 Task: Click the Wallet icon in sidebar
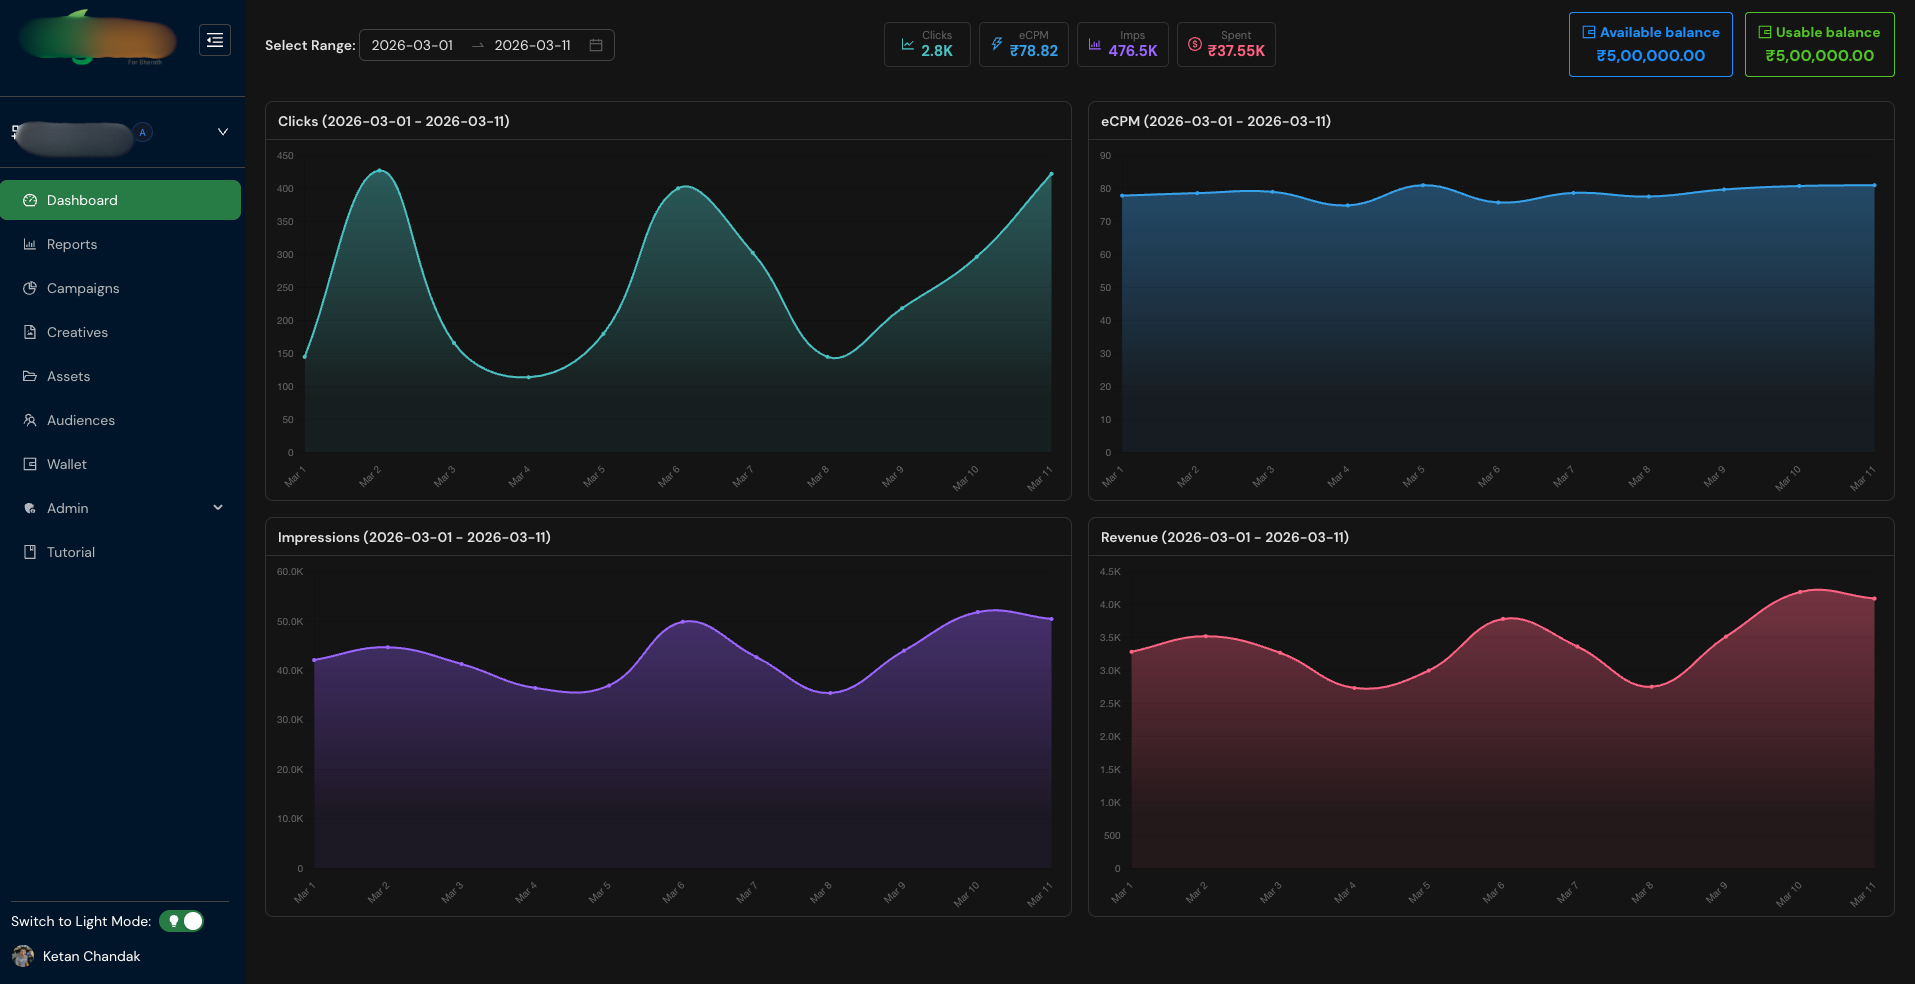pos(30,464)
